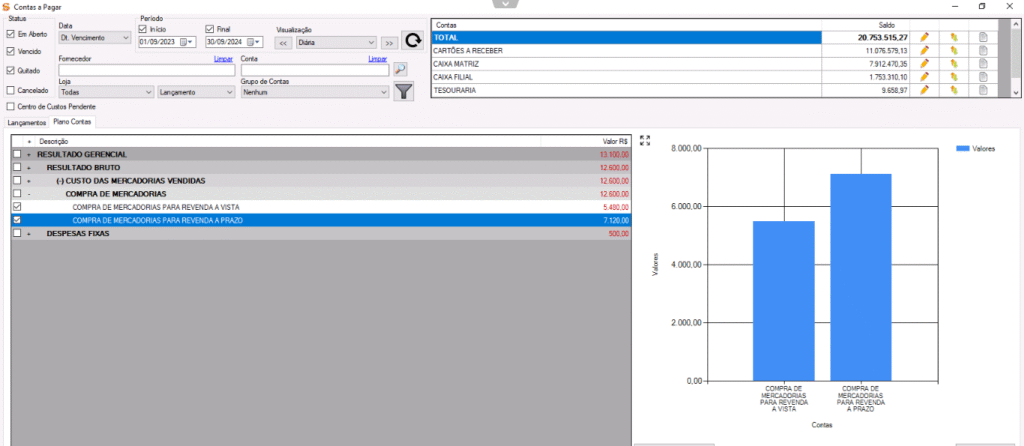Screen dimensions: 1024x446
Task: Expand the DESPESAS FIXAS tree row
Action: click(29, 233)
